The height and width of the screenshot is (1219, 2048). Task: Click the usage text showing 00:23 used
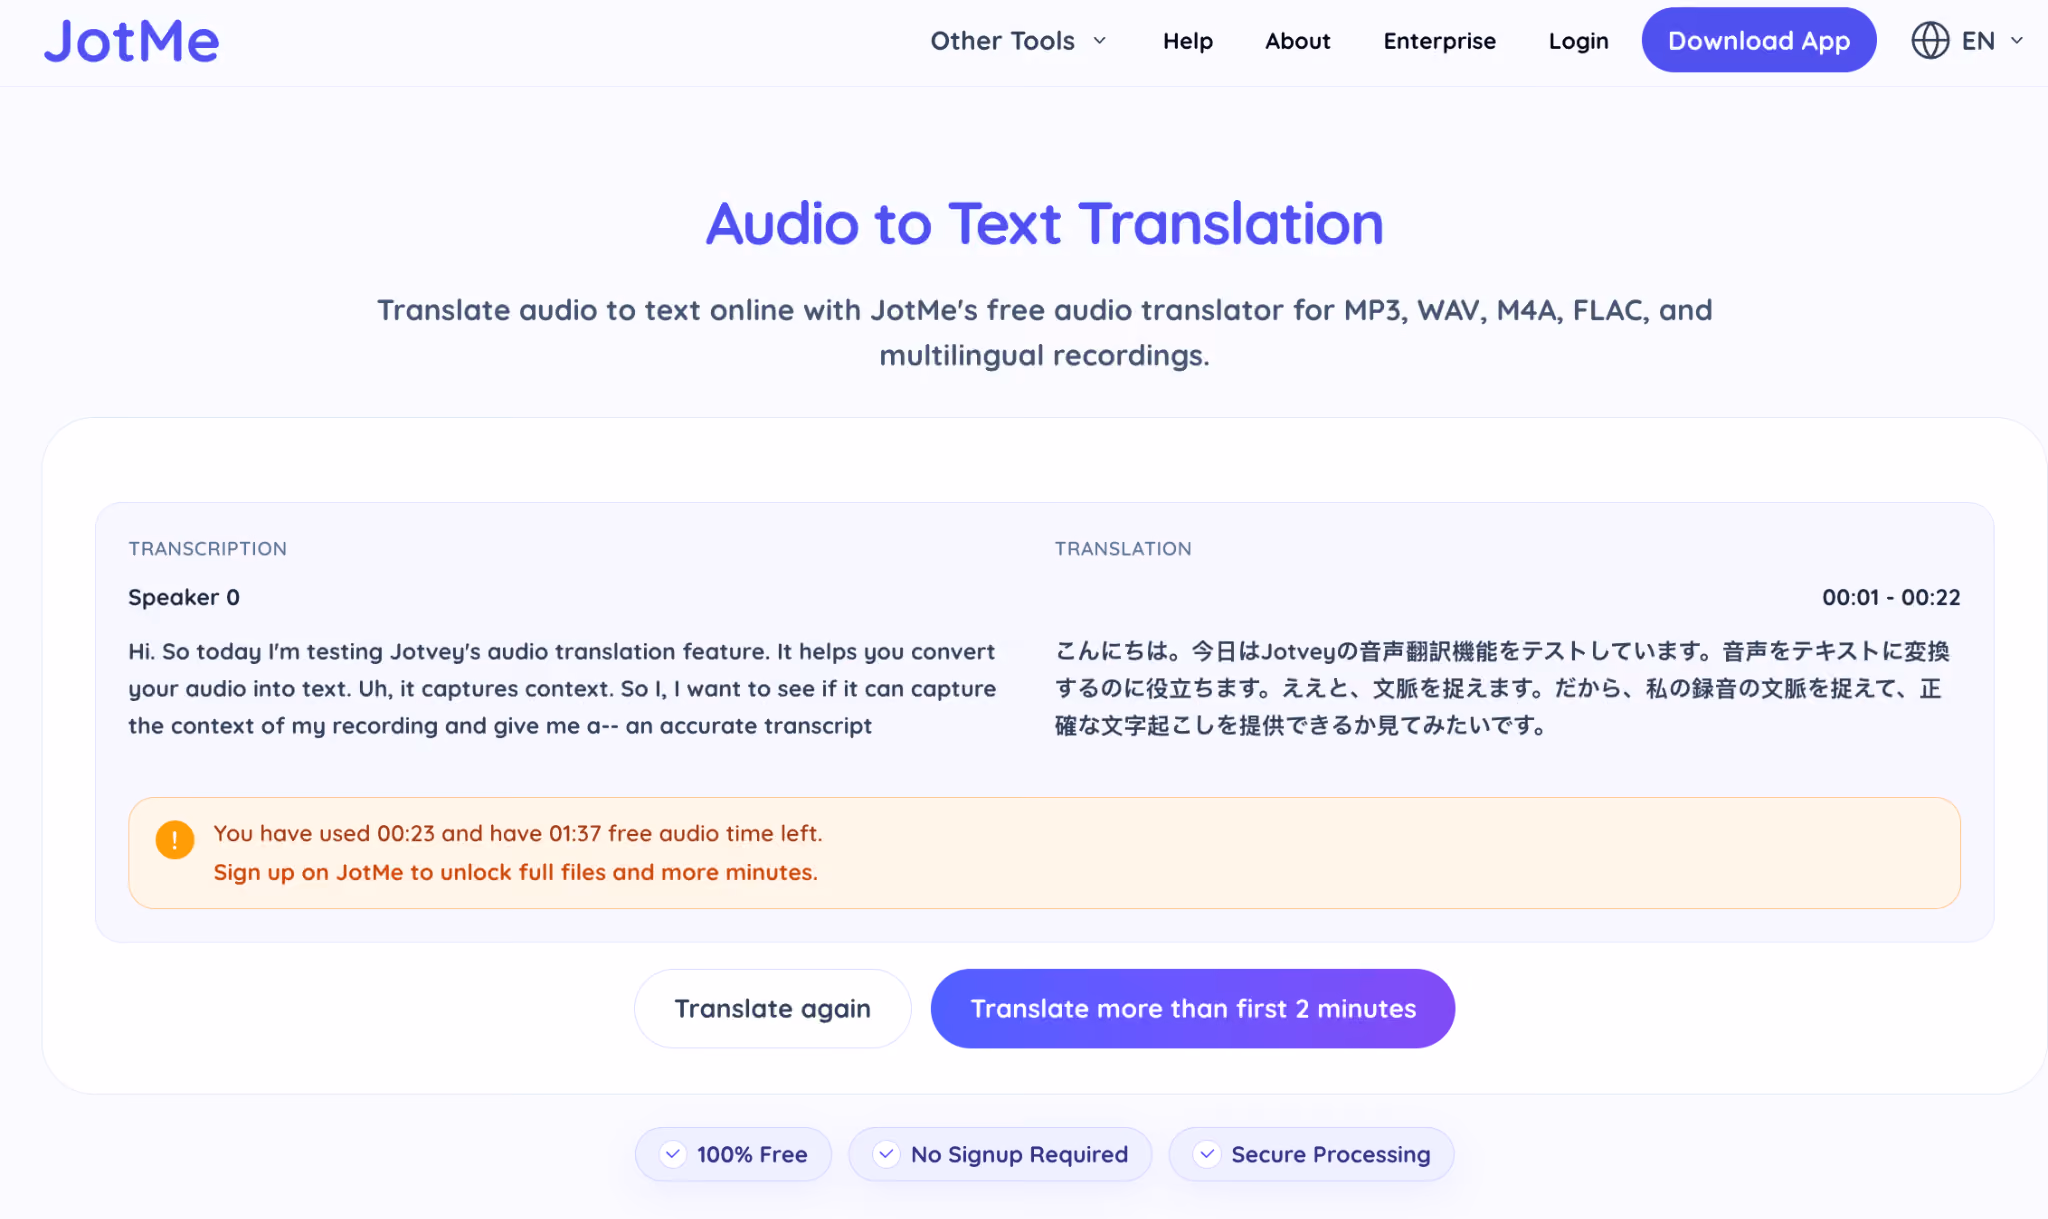tap(517, 833)
